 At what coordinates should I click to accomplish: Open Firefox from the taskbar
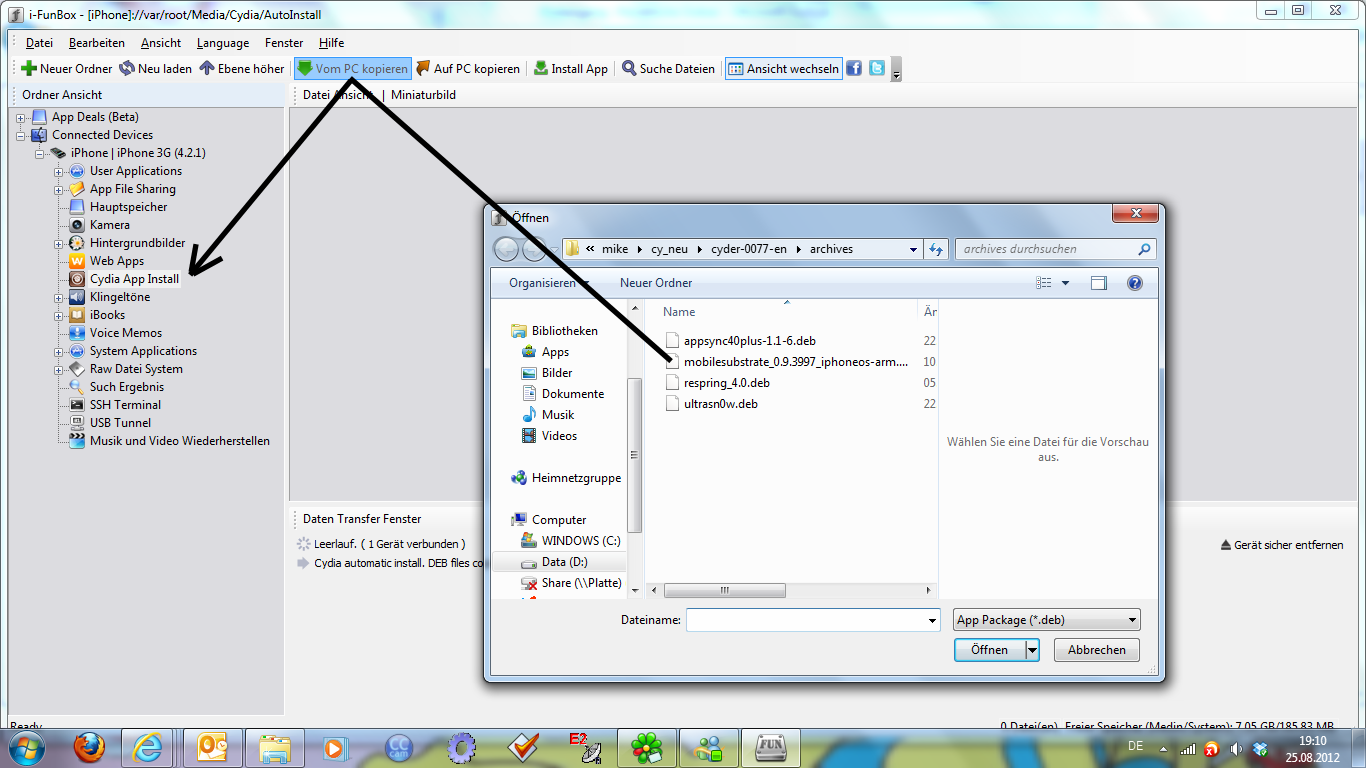coord(90,747)
